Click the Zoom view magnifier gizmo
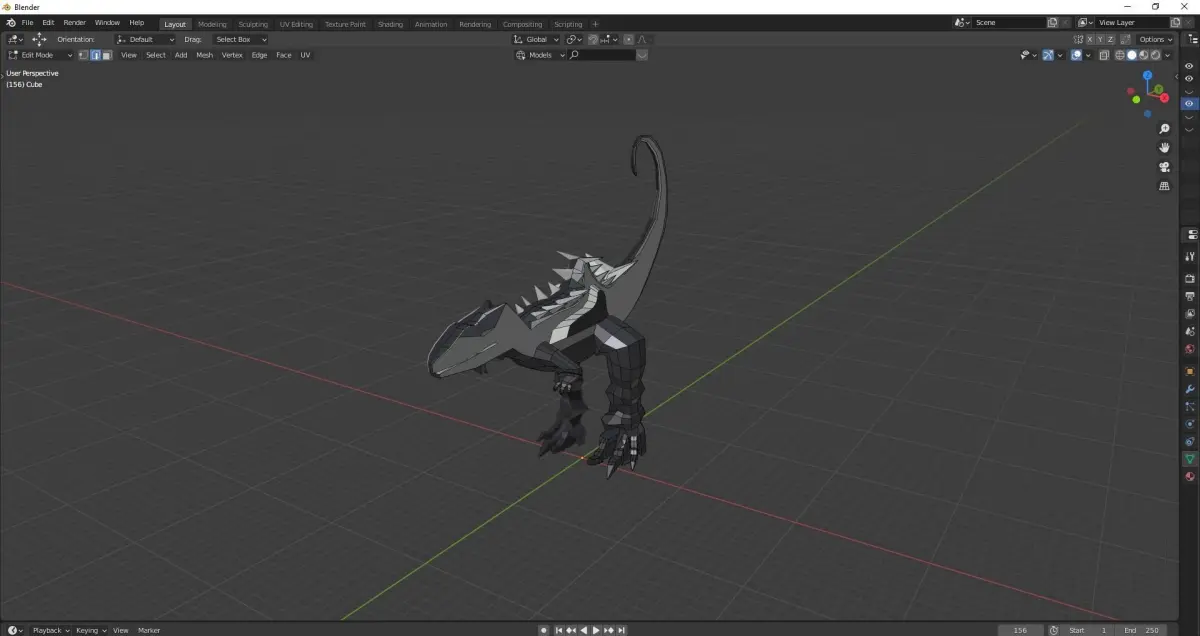Viewport: 1200px width, 636px height. tap(1164, 129)
